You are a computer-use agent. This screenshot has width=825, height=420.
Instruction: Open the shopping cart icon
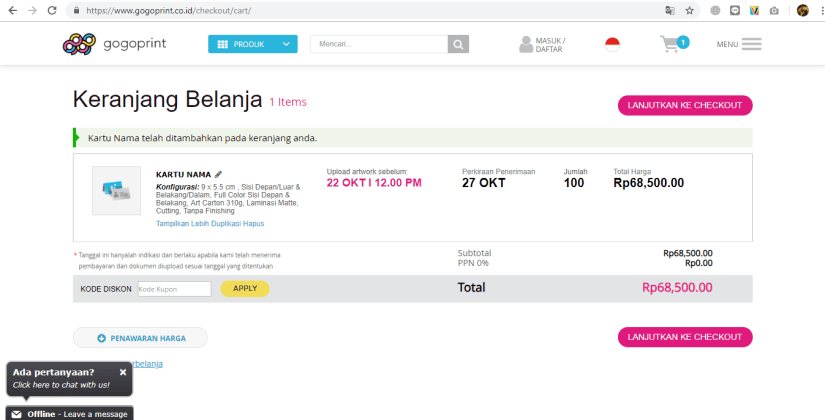(670, 44)
